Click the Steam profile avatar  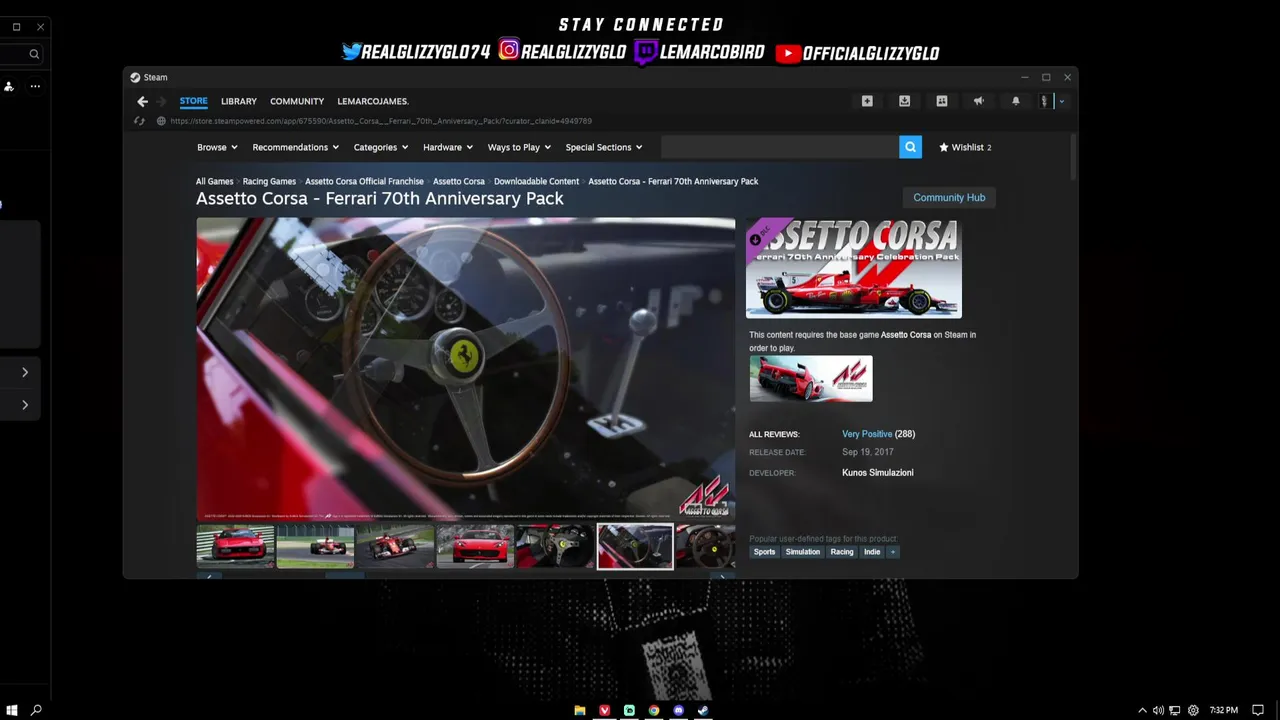pyautogui.click(x=1046, y=101)
